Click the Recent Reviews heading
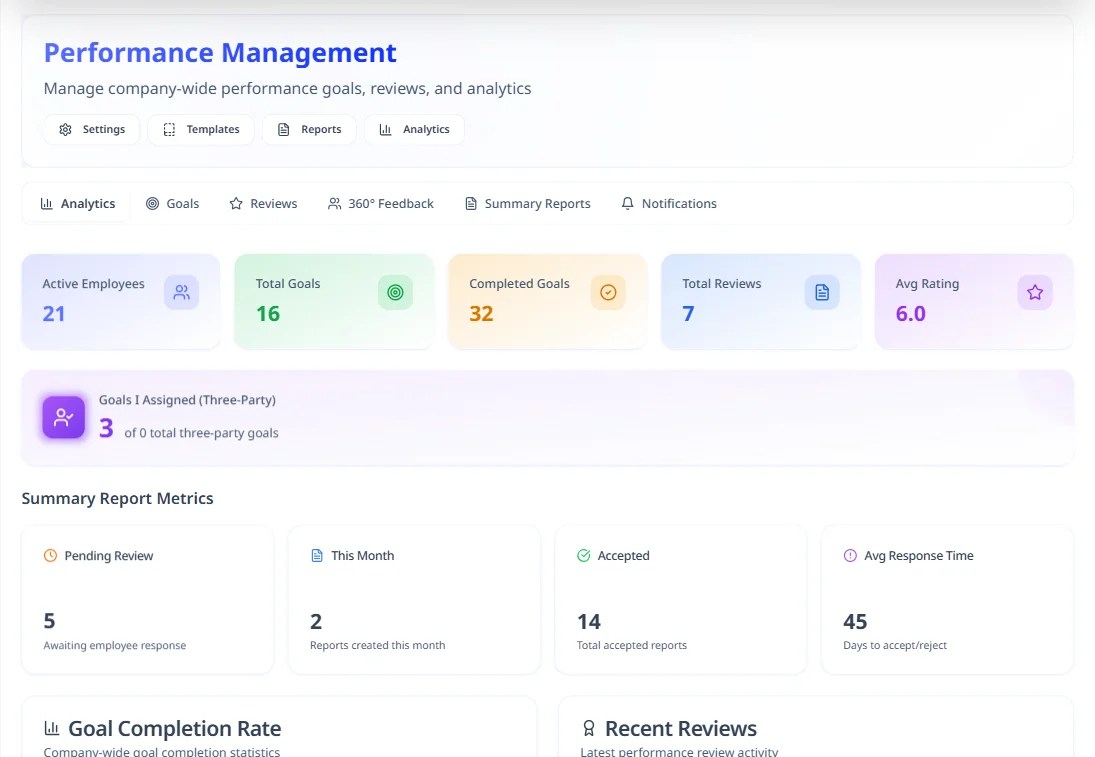This screenshot has width=1095, height=757. click(681, 728)
